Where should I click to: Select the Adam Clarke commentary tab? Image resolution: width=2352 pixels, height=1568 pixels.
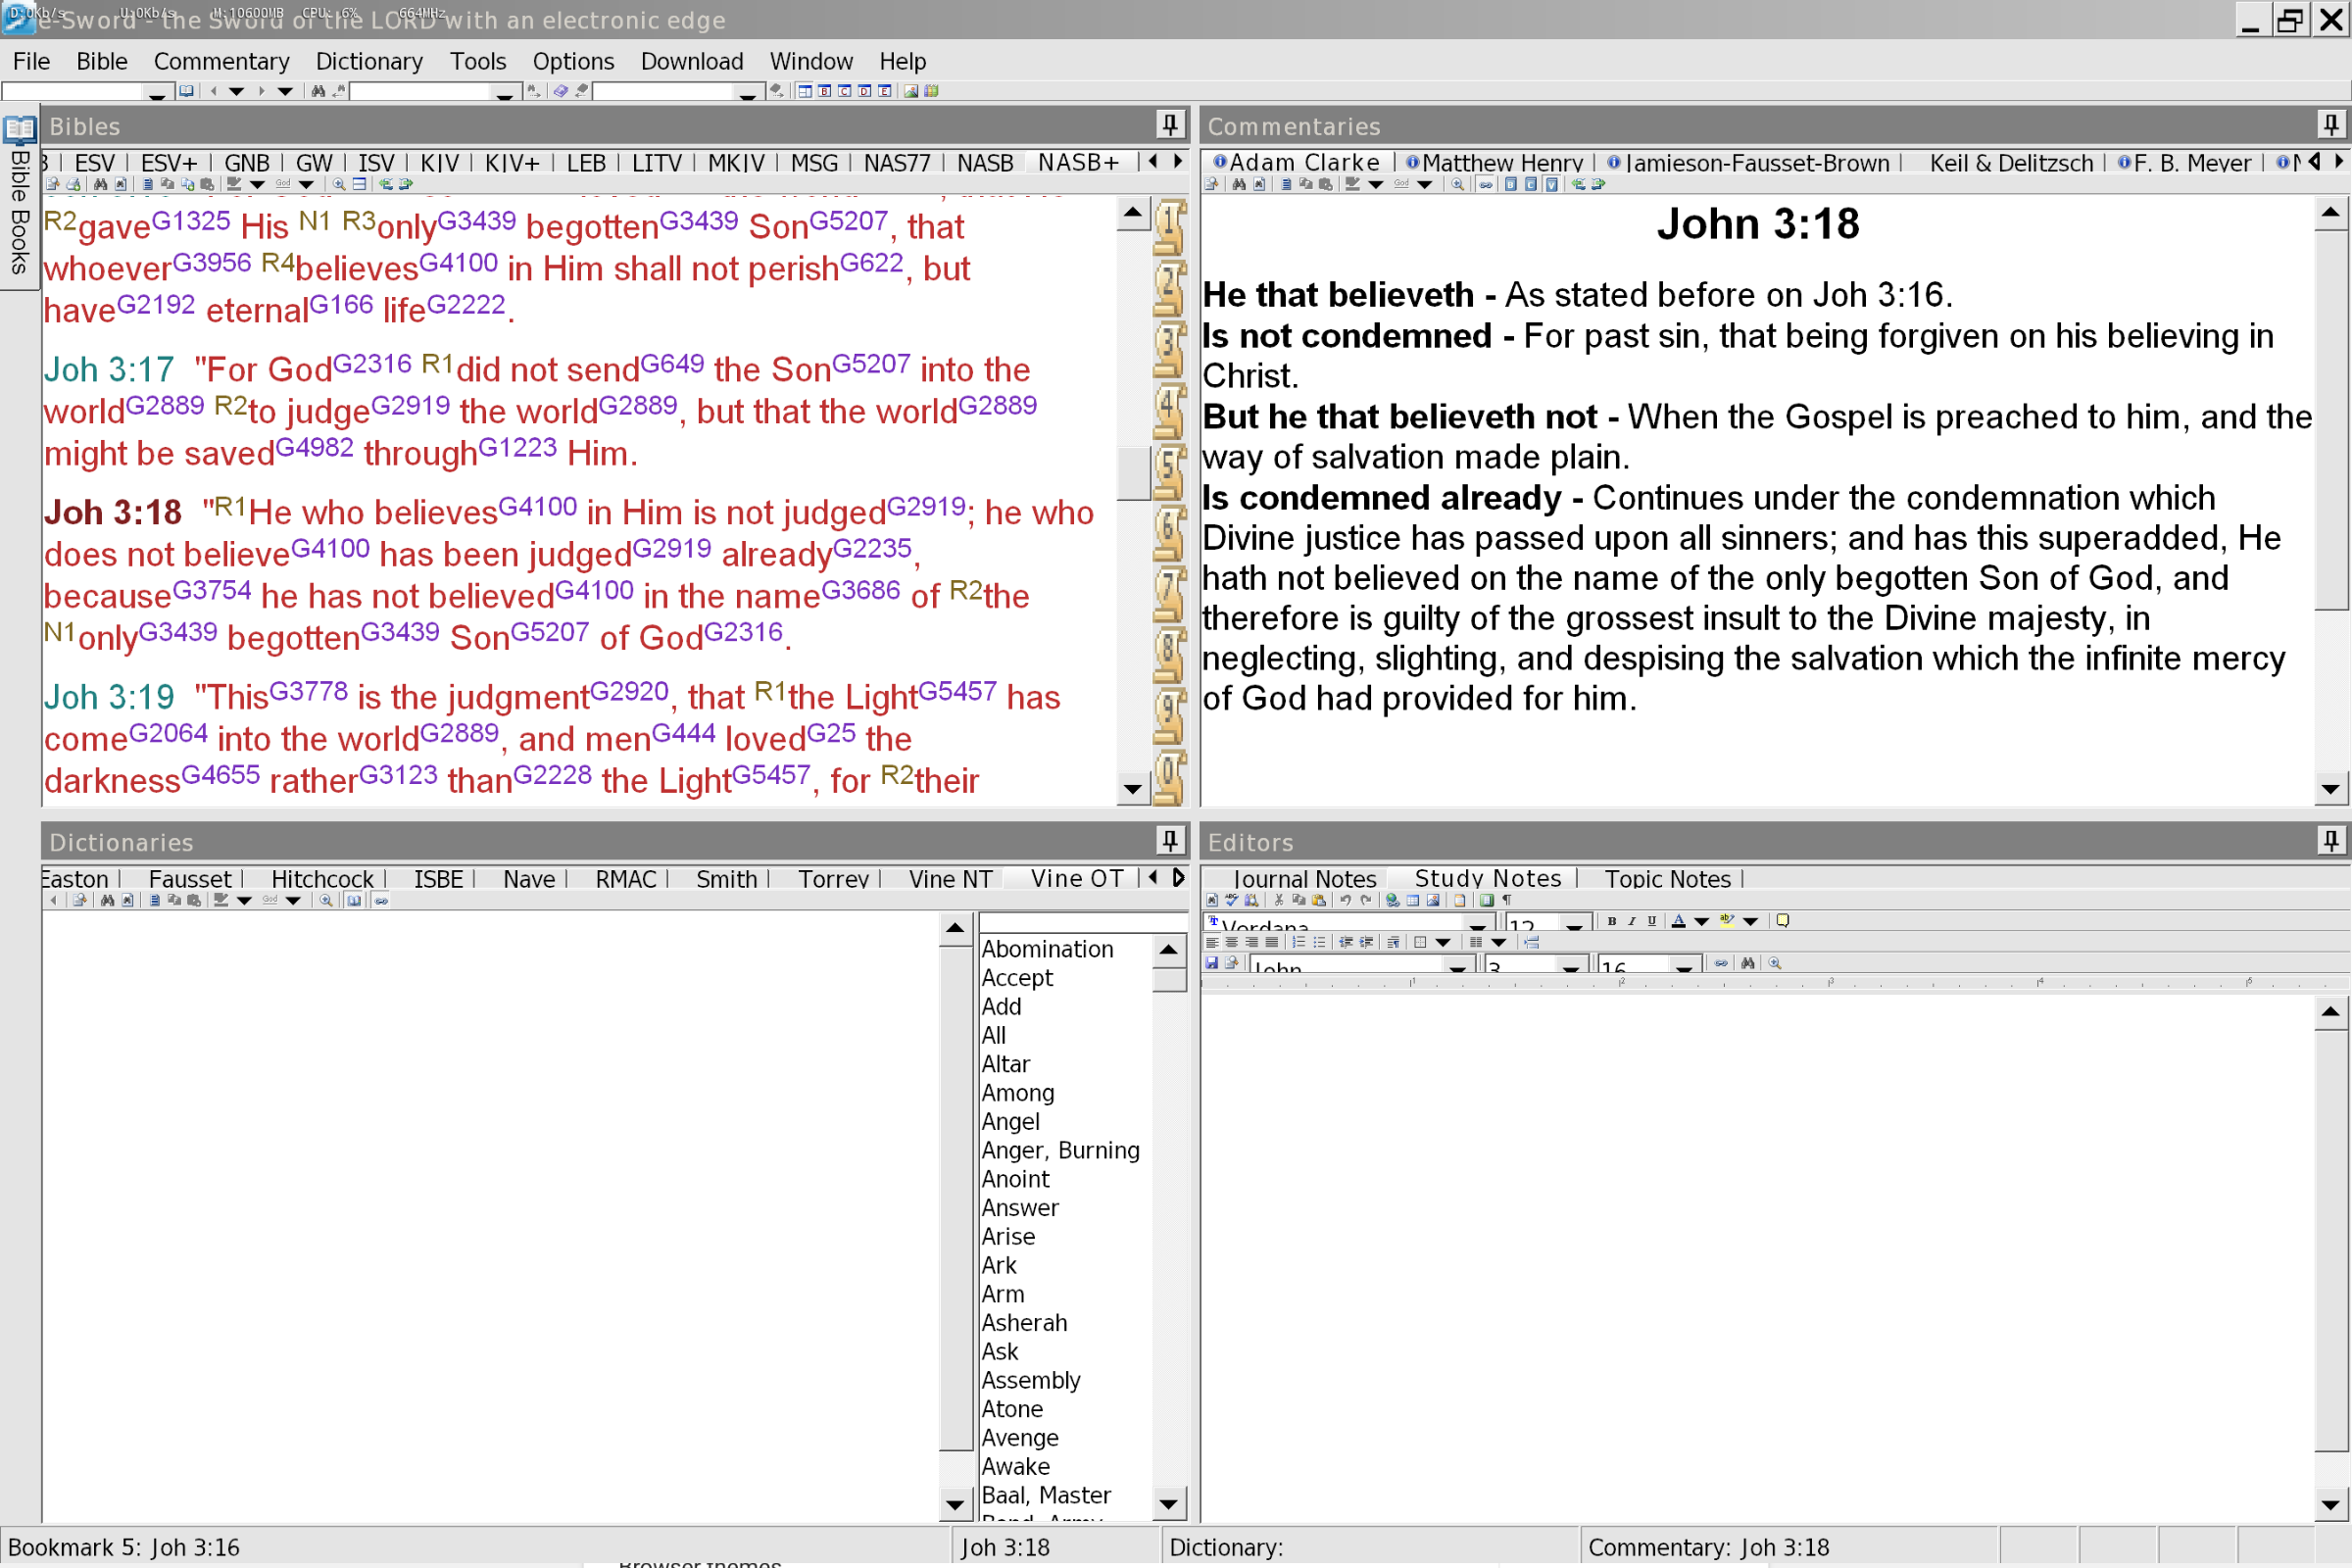[x=1295, y=161]
